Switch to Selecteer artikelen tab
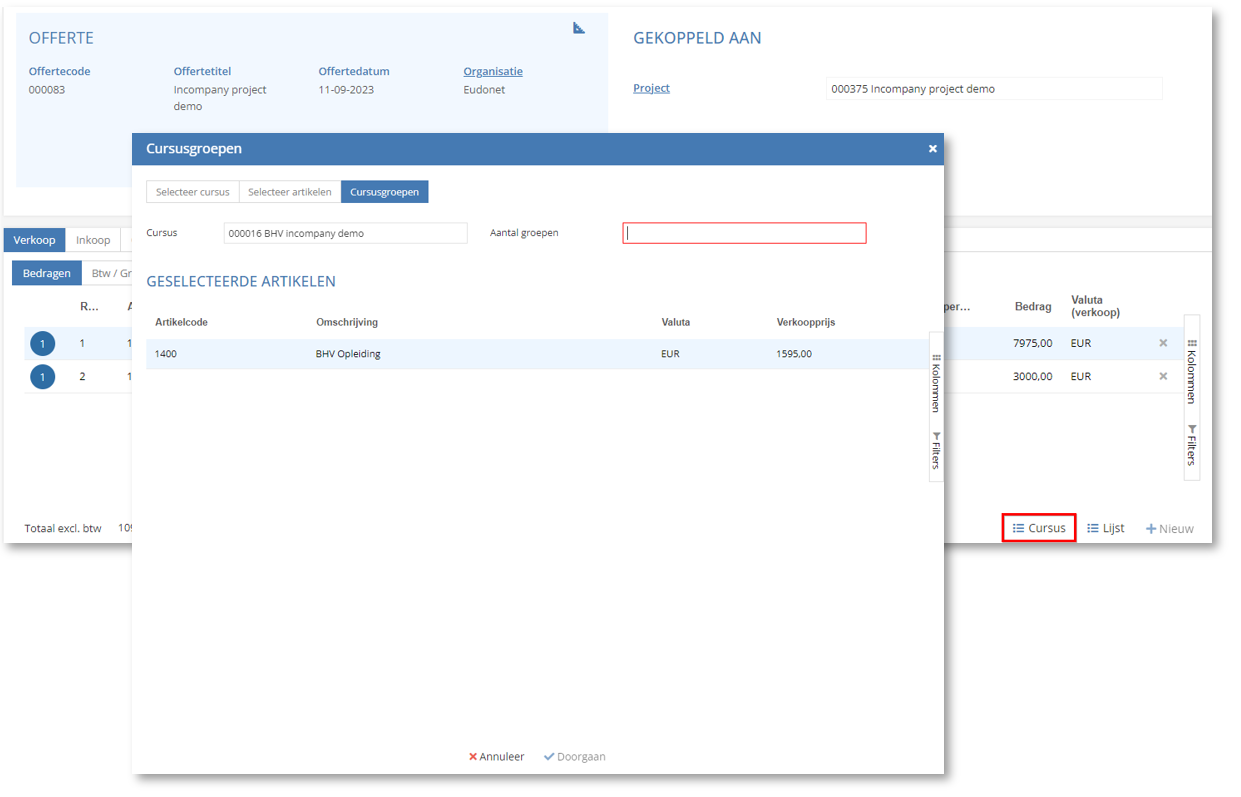 pyautogui.click(x=289, y=192)
